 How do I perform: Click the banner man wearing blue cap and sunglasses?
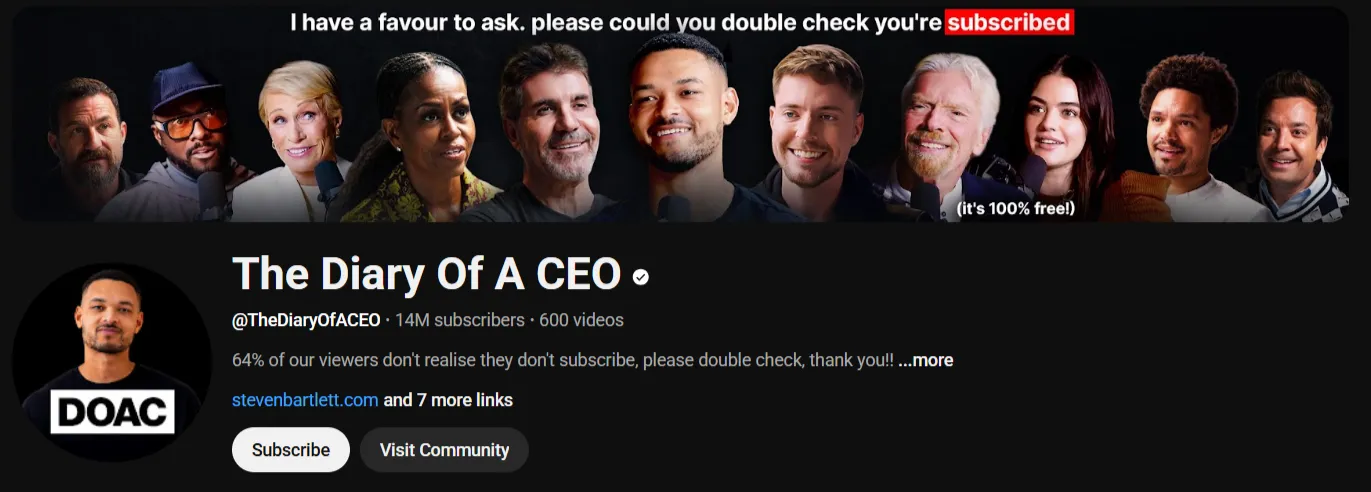tap(190, 140)
